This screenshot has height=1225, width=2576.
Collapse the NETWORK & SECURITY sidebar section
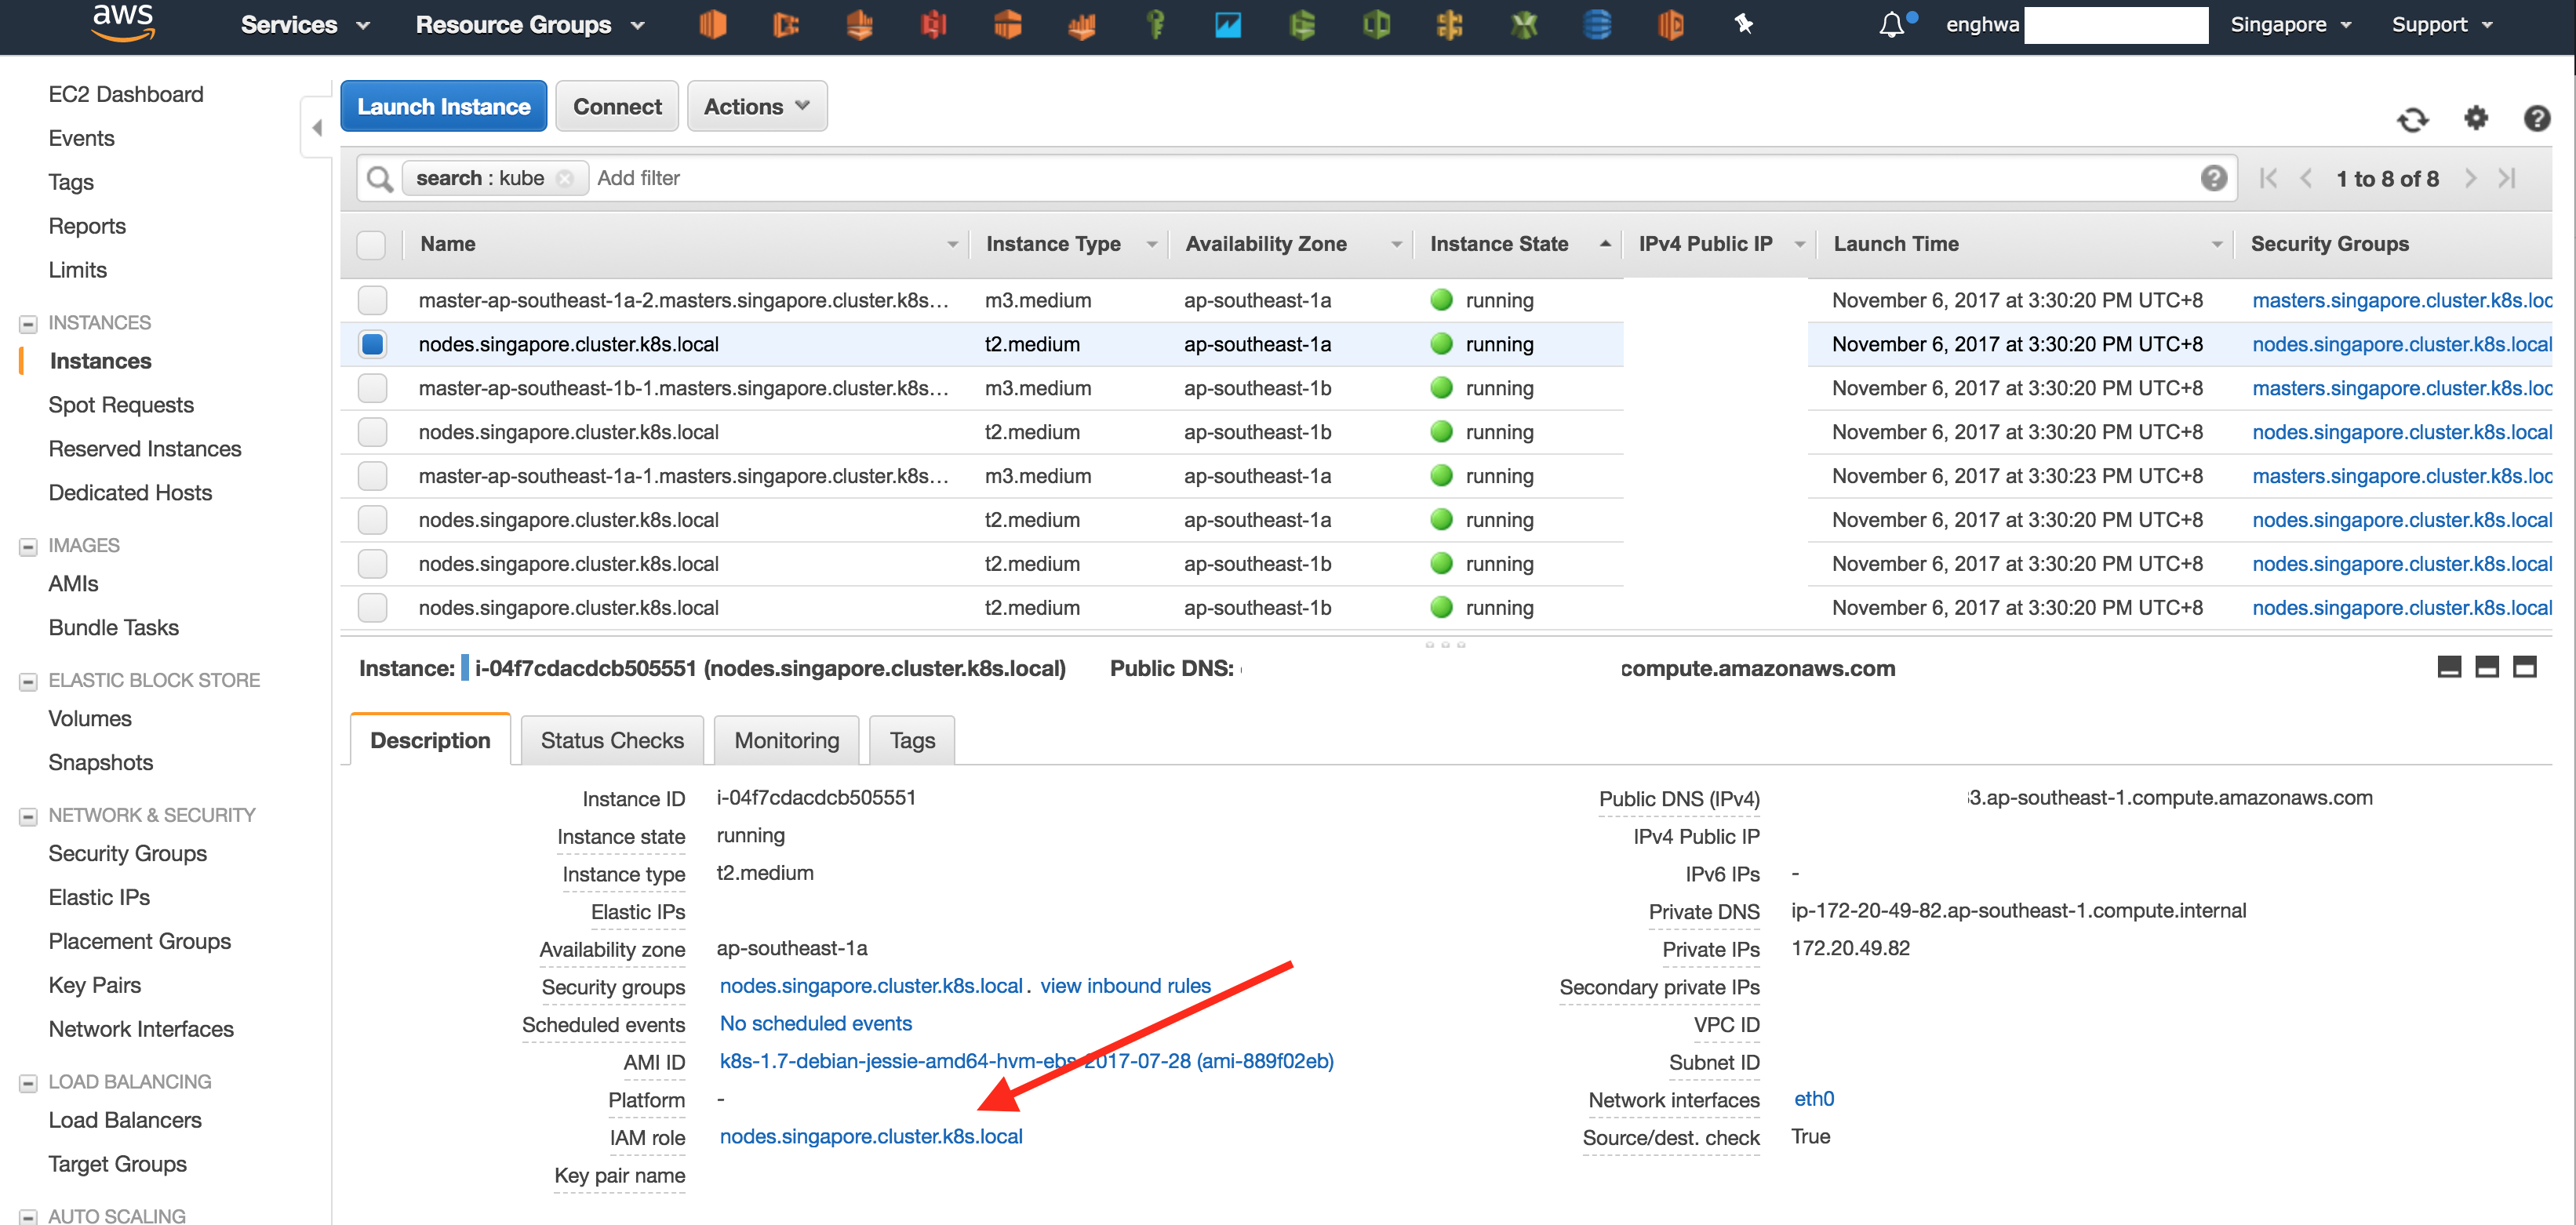click(x=28, y=817)
